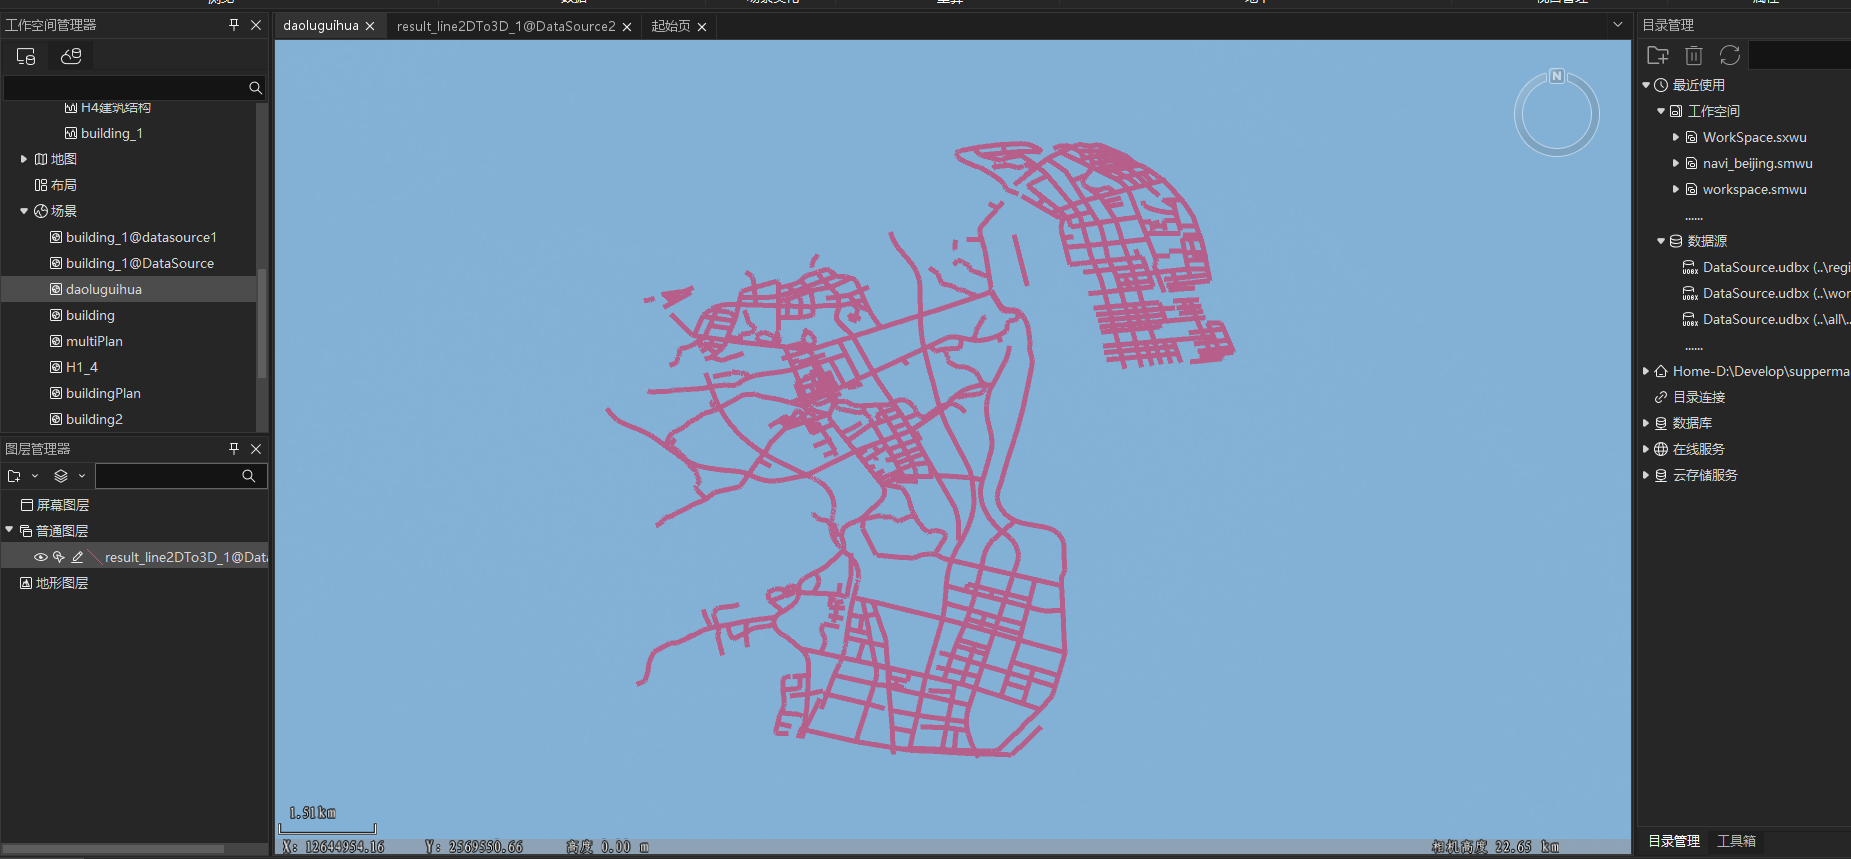Screen dimensions: 1851x859
Task: Click the north compass in the scene
Action: (1556, 114)
